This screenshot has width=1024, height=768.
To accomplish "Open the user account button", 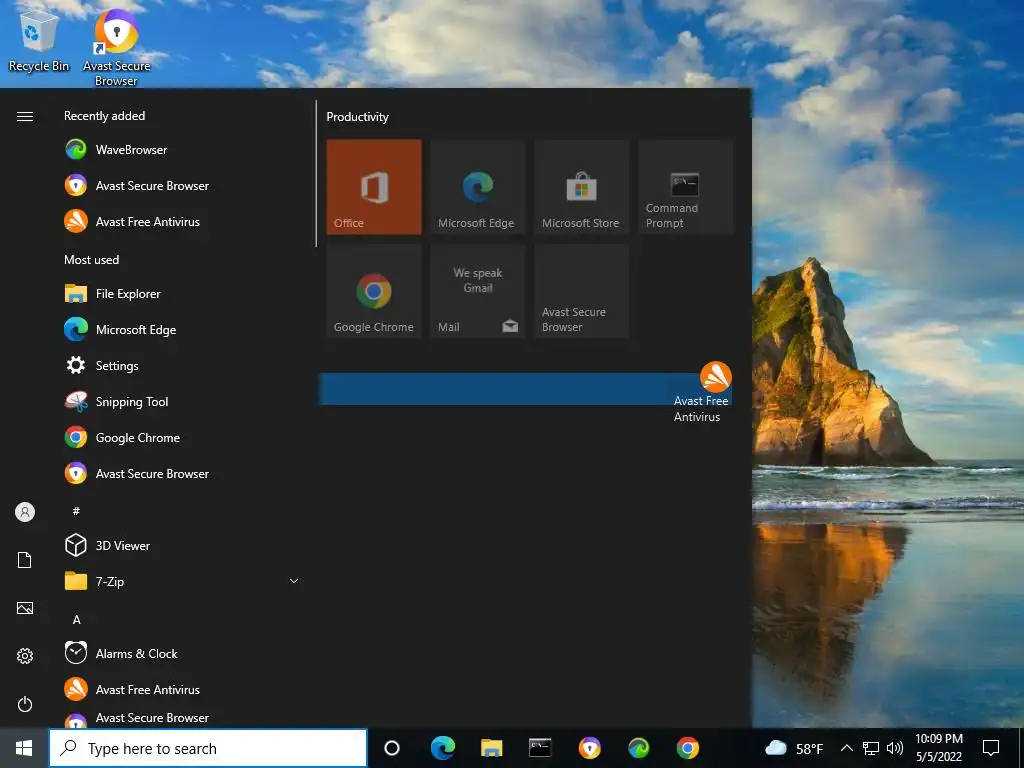I will [x=25, y=512].
